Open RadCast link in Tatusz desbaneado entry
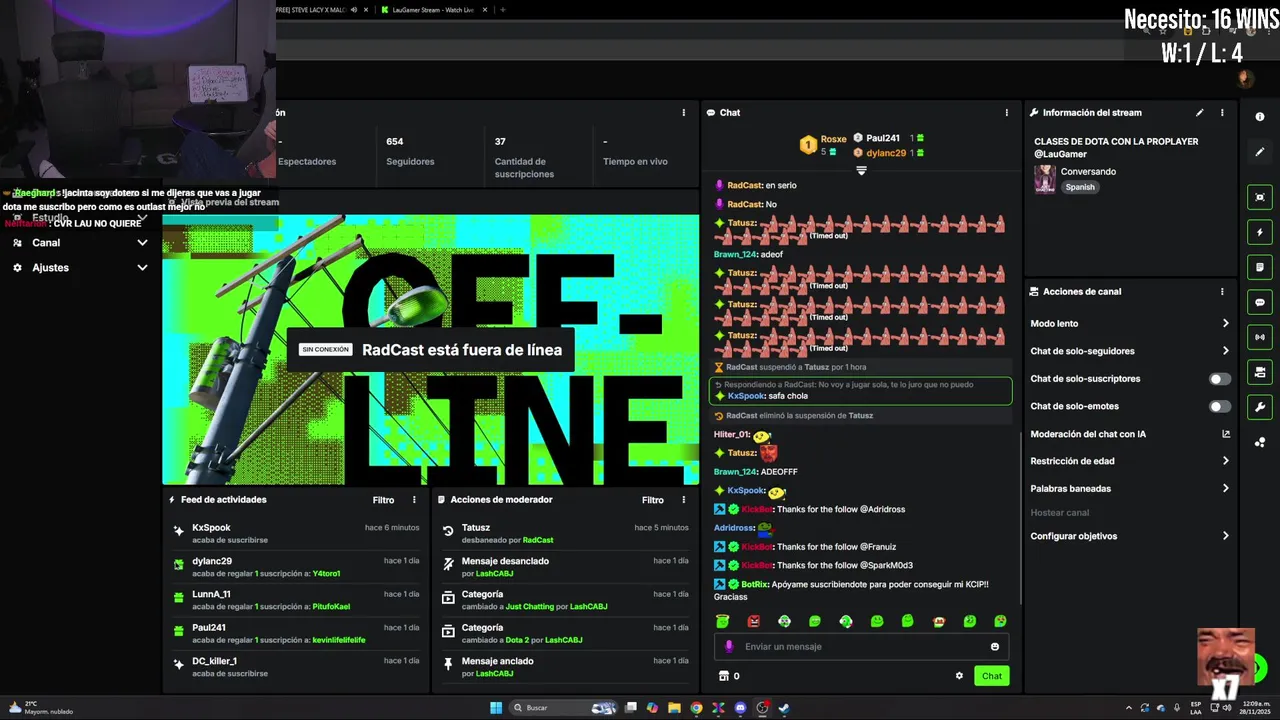 tap(538, 540)
